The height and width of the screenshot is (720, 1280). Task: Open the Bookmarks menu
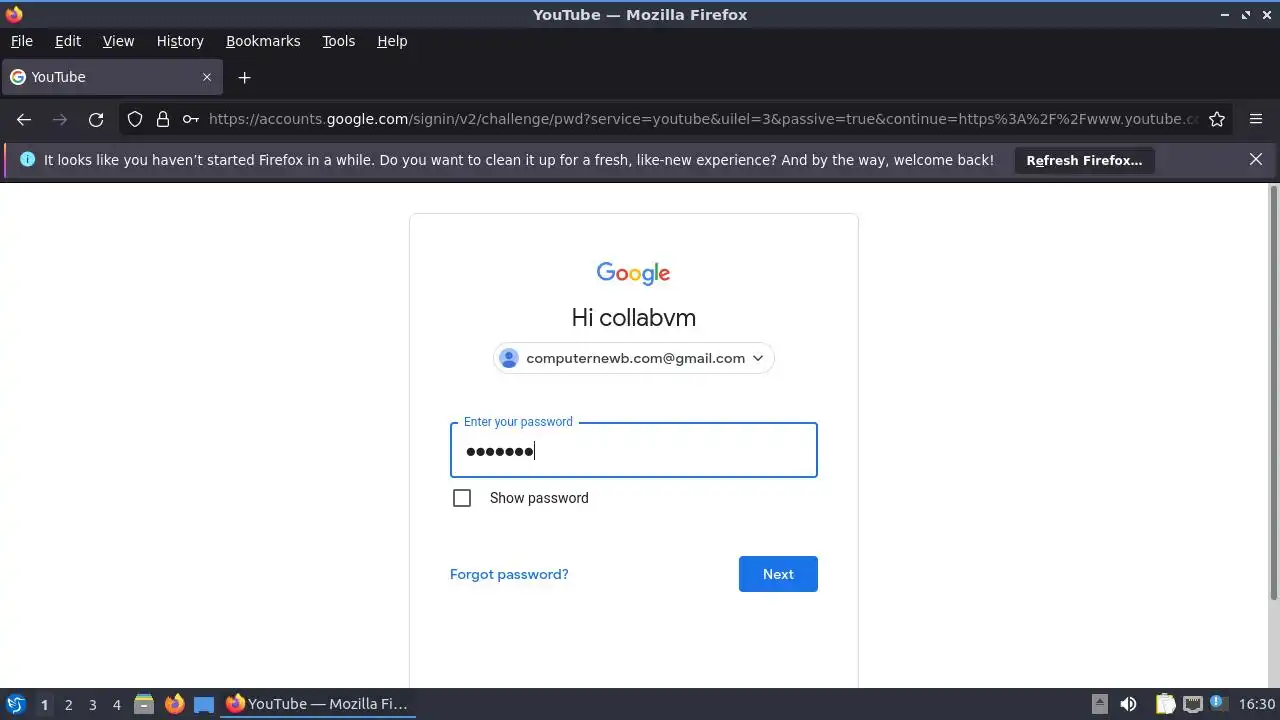(263, 41)
